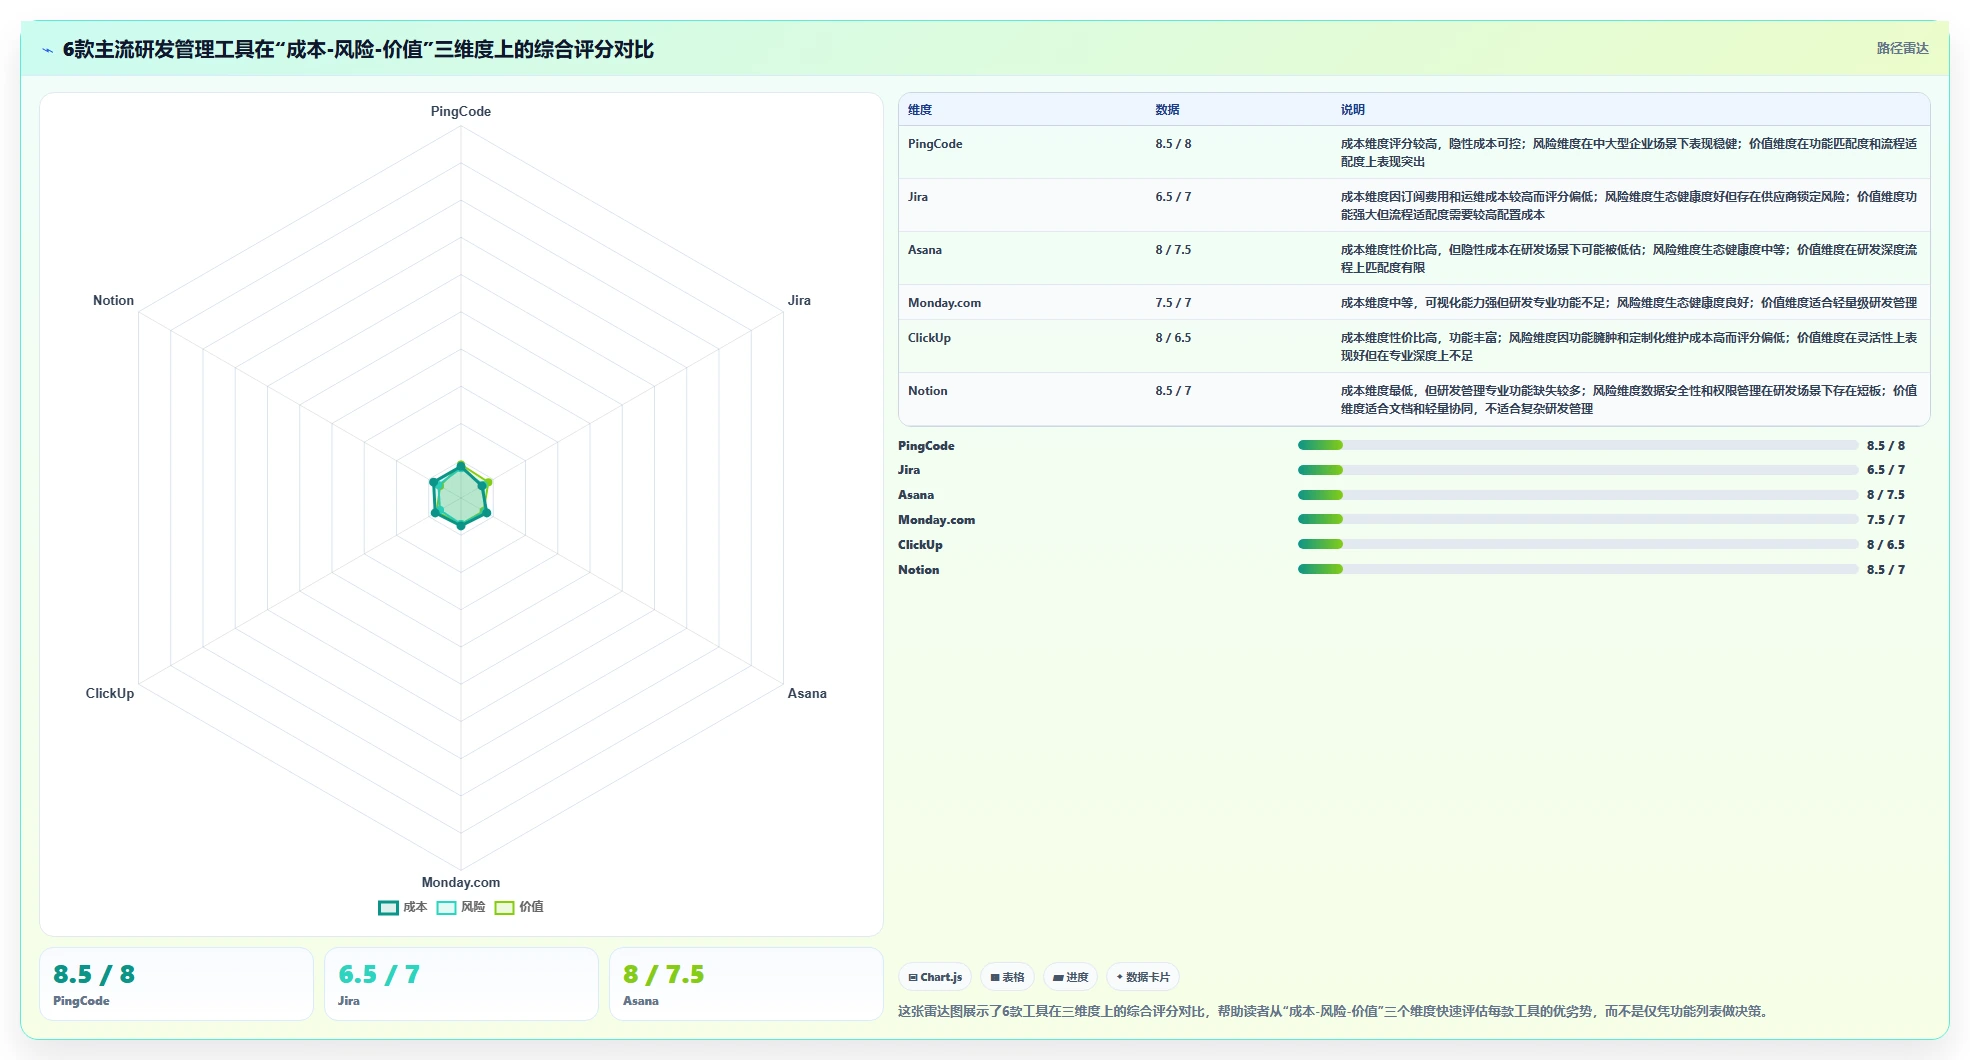The width and height of the screenshot is (1970, 1060).
Task: Click the 数据卡片 tag
Action: 1142,977
